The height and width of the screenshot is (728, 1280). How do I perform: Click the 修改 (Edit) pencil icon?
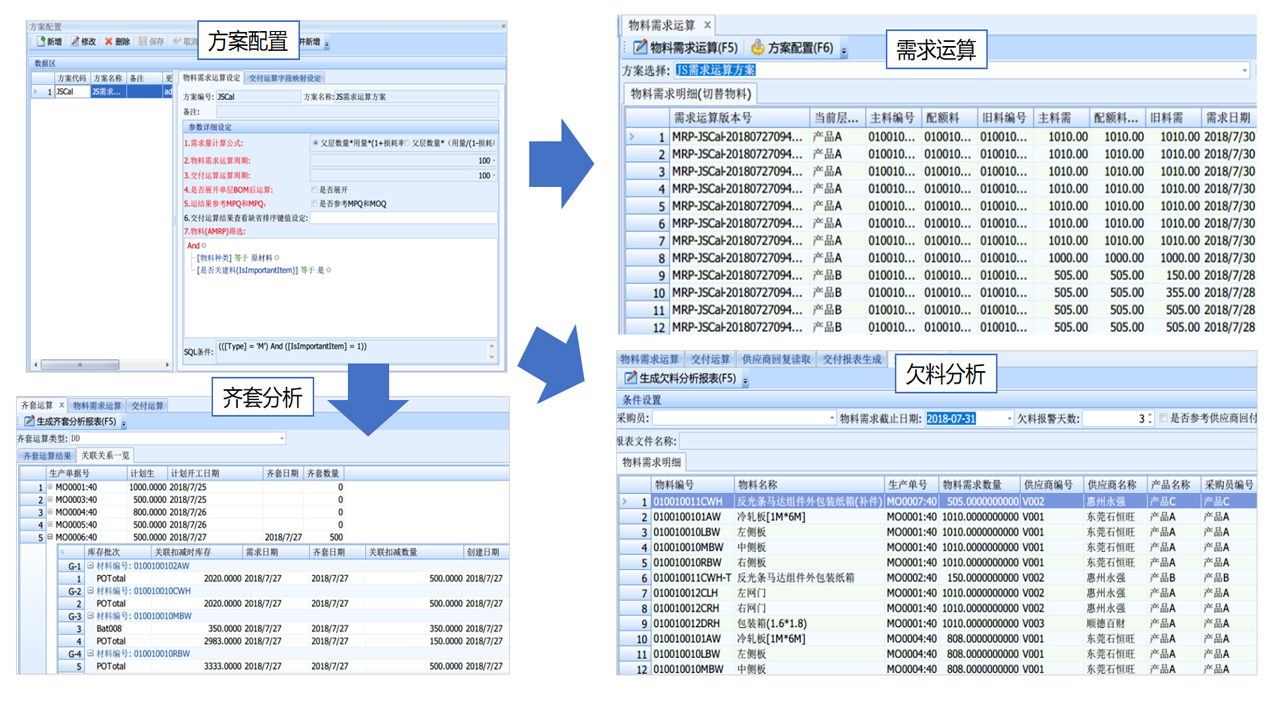(76, 42)
